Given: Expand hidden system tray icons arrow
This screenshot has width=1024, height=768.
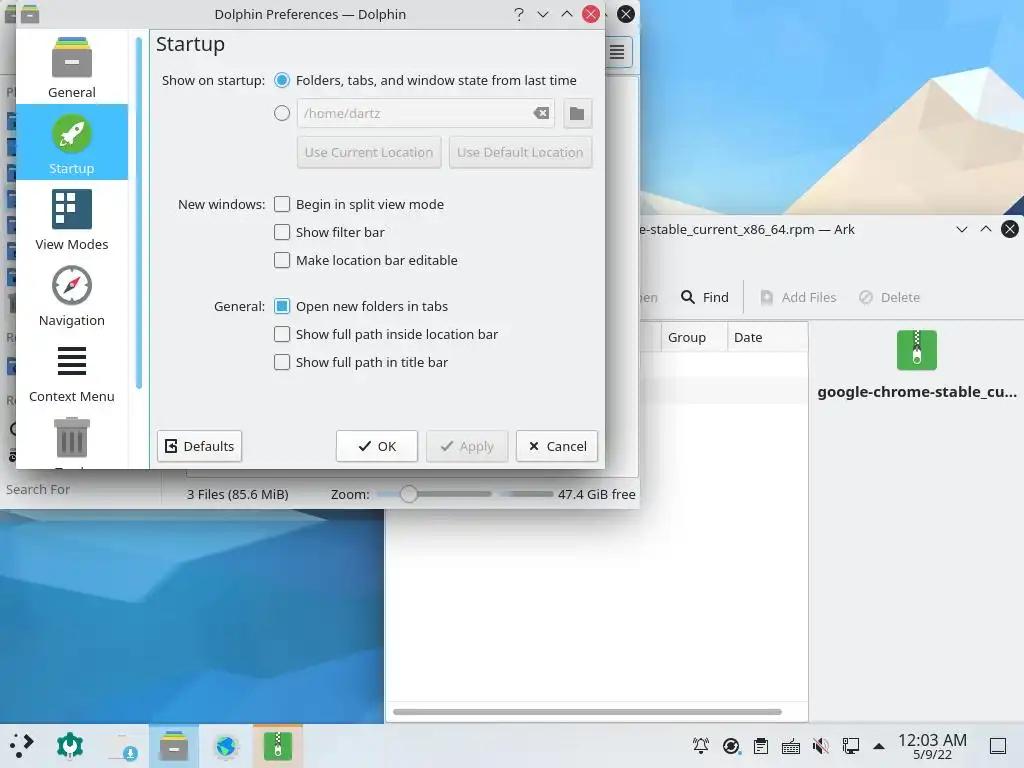Looking at the screenshot, I should [879, 746].
